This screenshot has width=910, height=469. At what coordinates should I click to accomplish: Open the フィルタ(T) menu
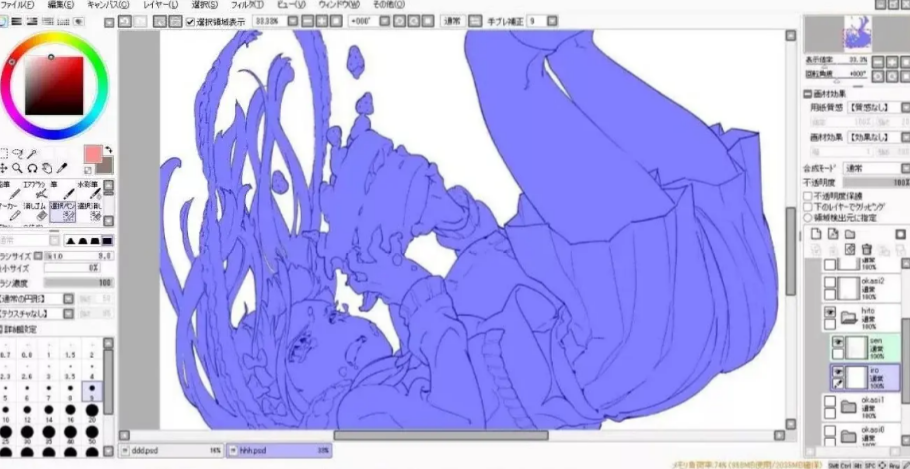tap(247, 5)
